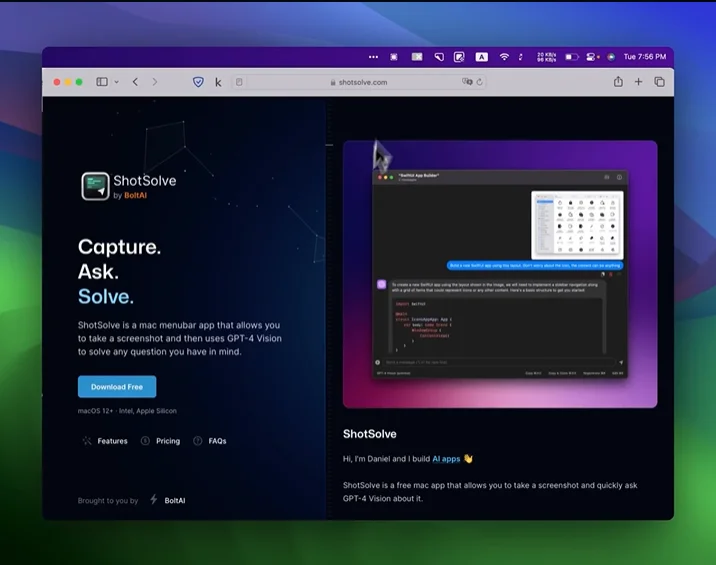Screen dimensions: 716x565
Task: Click the menu bar clock Tue 7:56 PM
Action: coord(644,57)
